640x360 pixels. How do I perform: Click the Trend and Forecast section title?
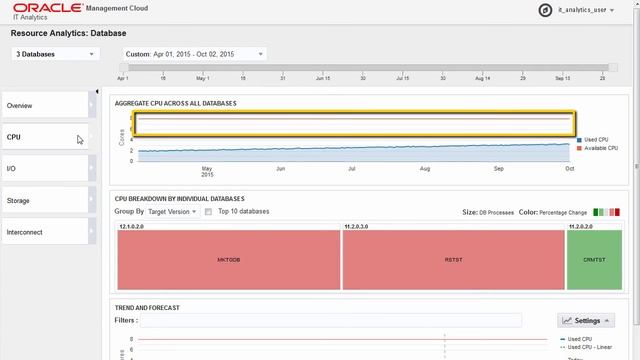point(147,308)
